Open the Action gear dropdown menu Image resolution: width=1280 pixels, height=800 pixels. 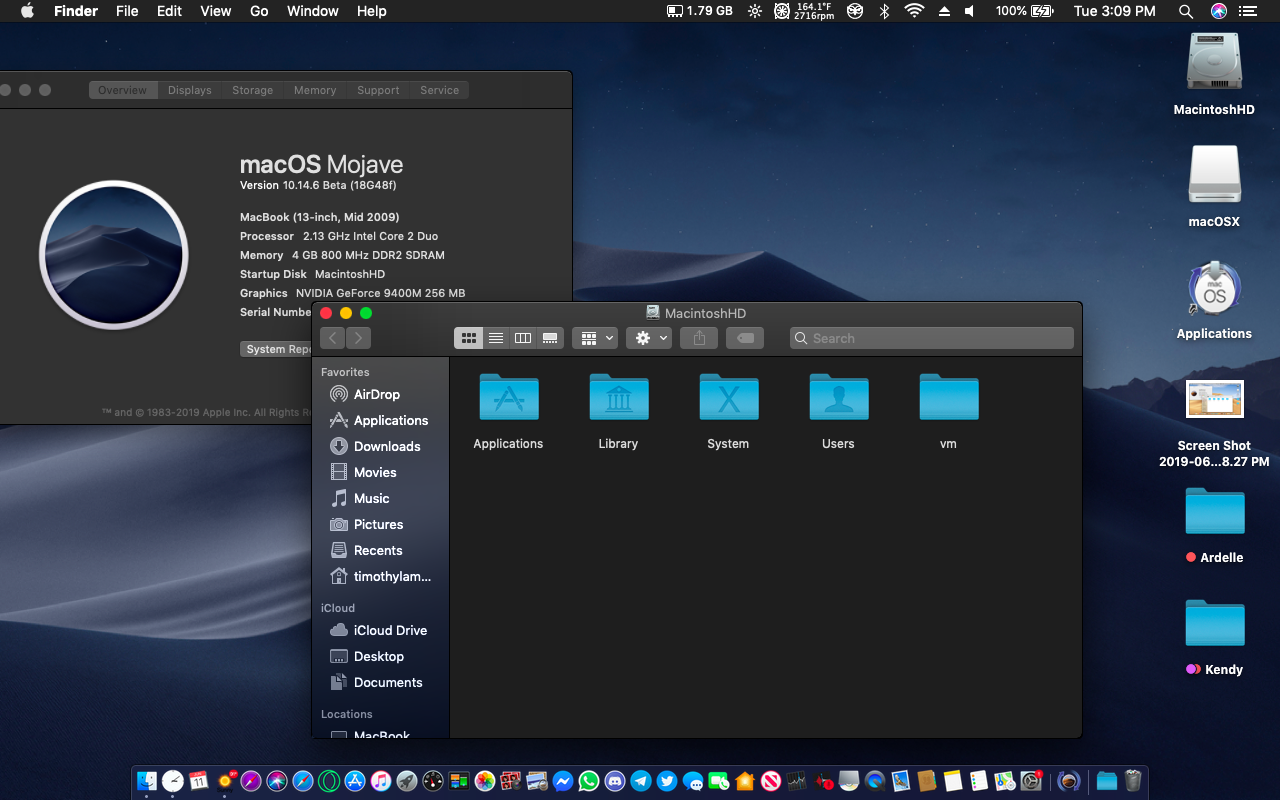(x=649, y=338)
